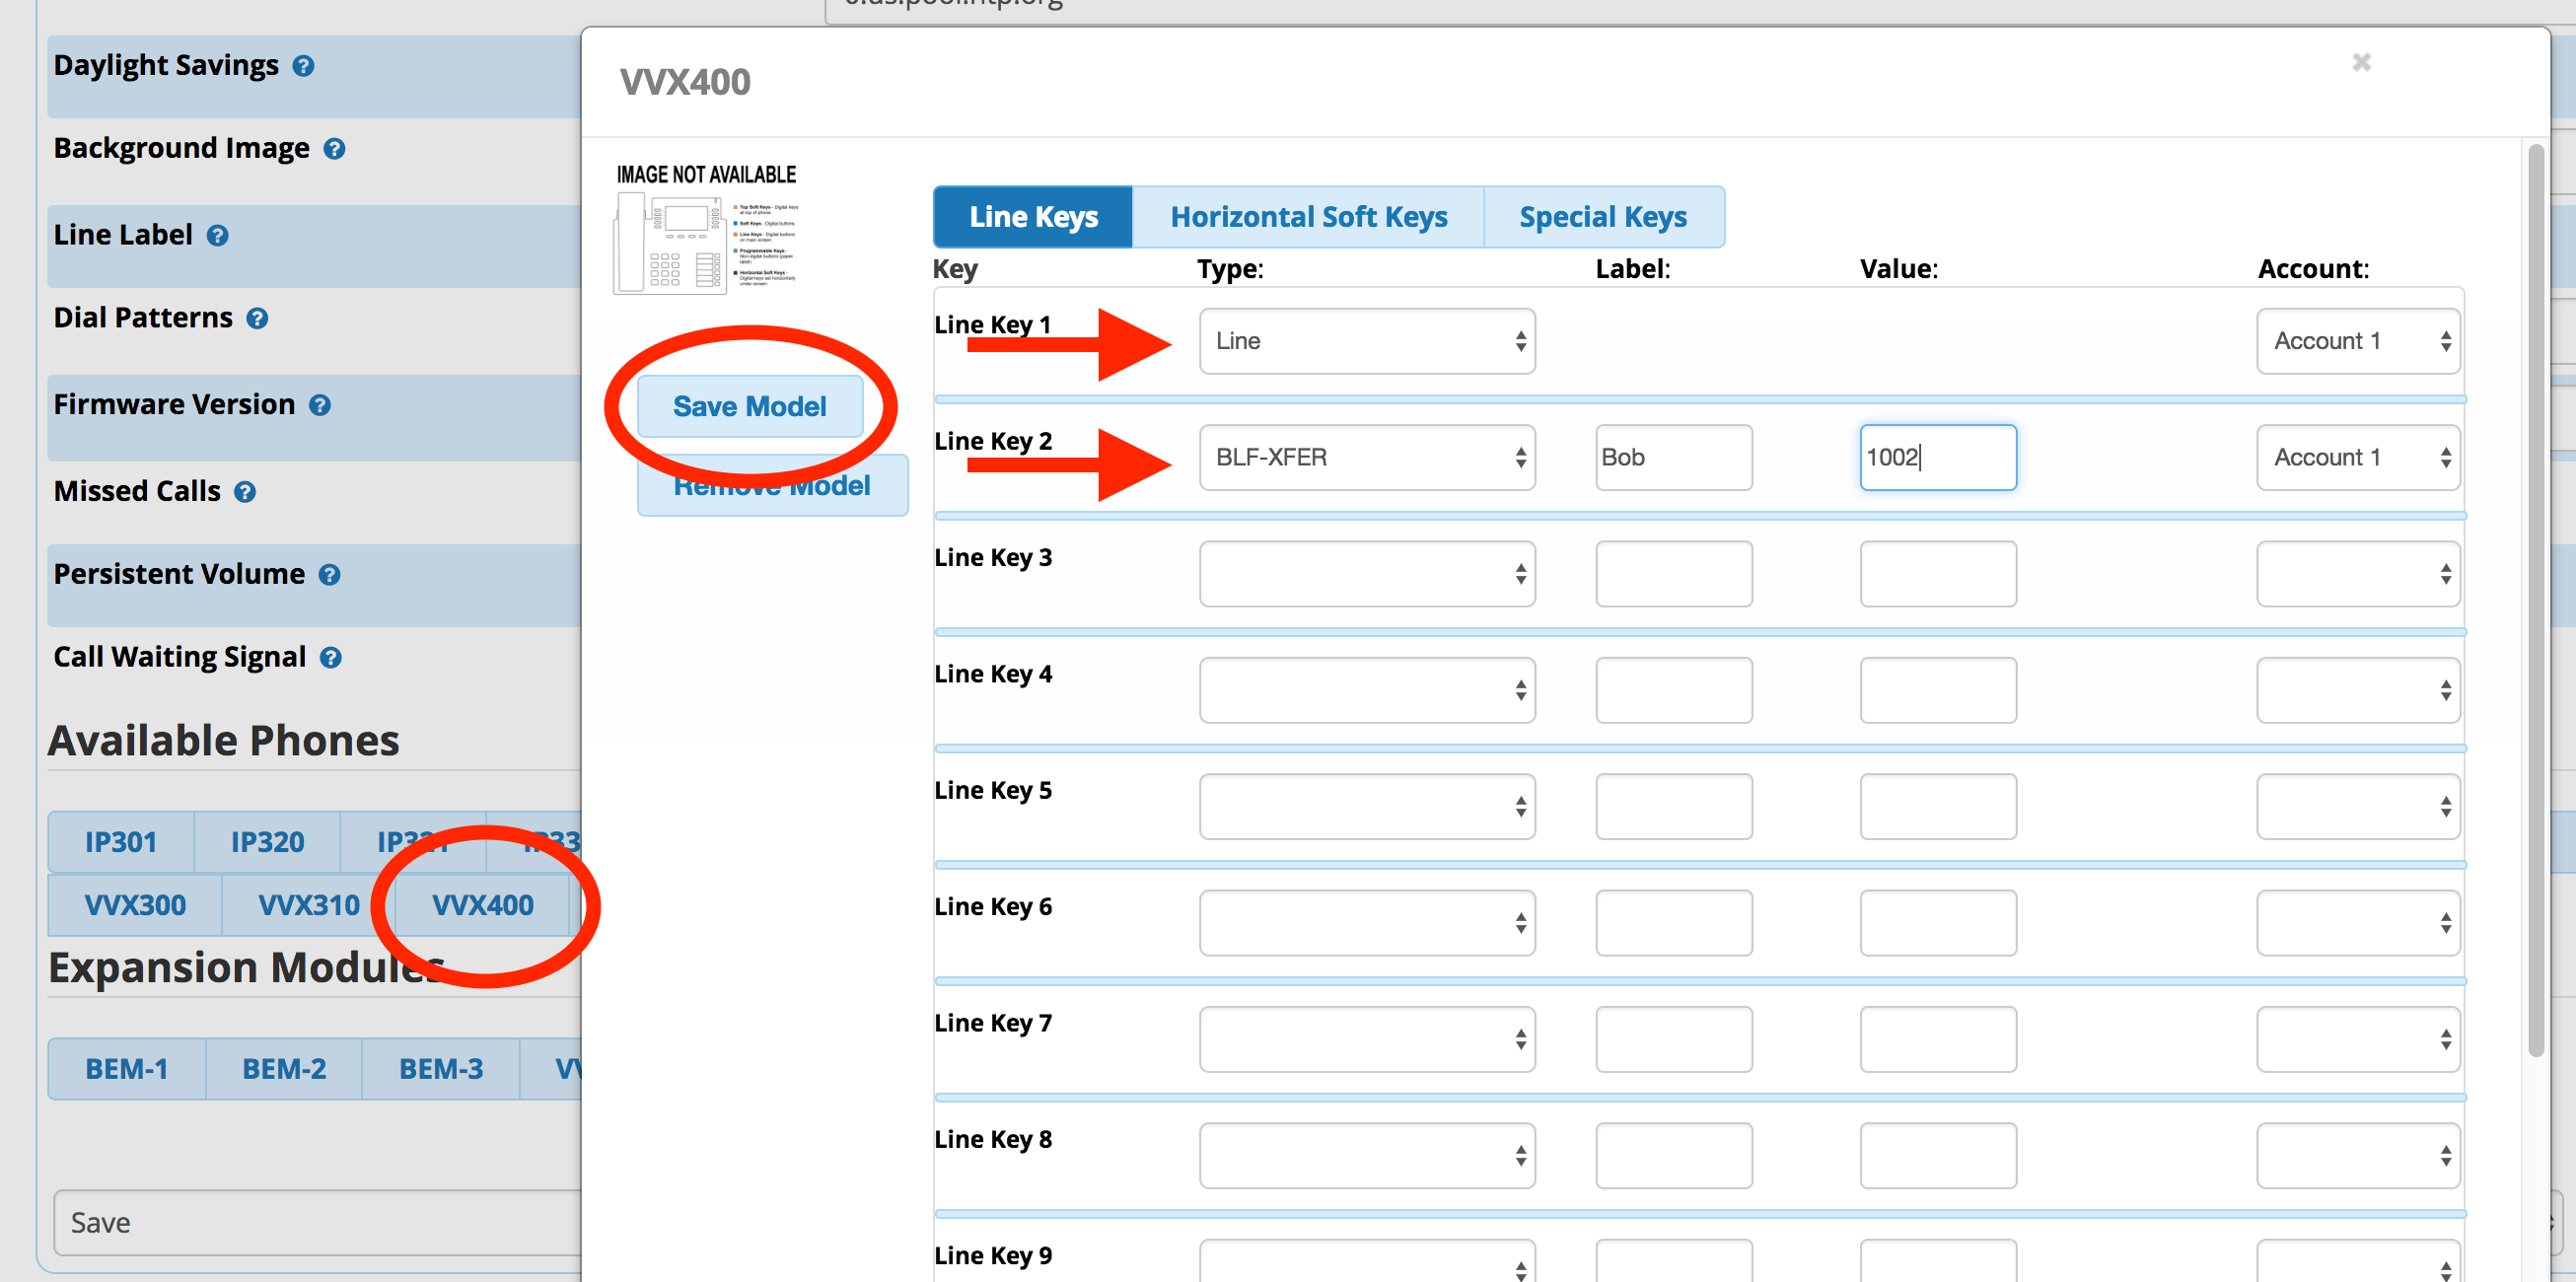Click the Firmware Version help icon
This screenshot has width=2576, height=1282.
319,405
